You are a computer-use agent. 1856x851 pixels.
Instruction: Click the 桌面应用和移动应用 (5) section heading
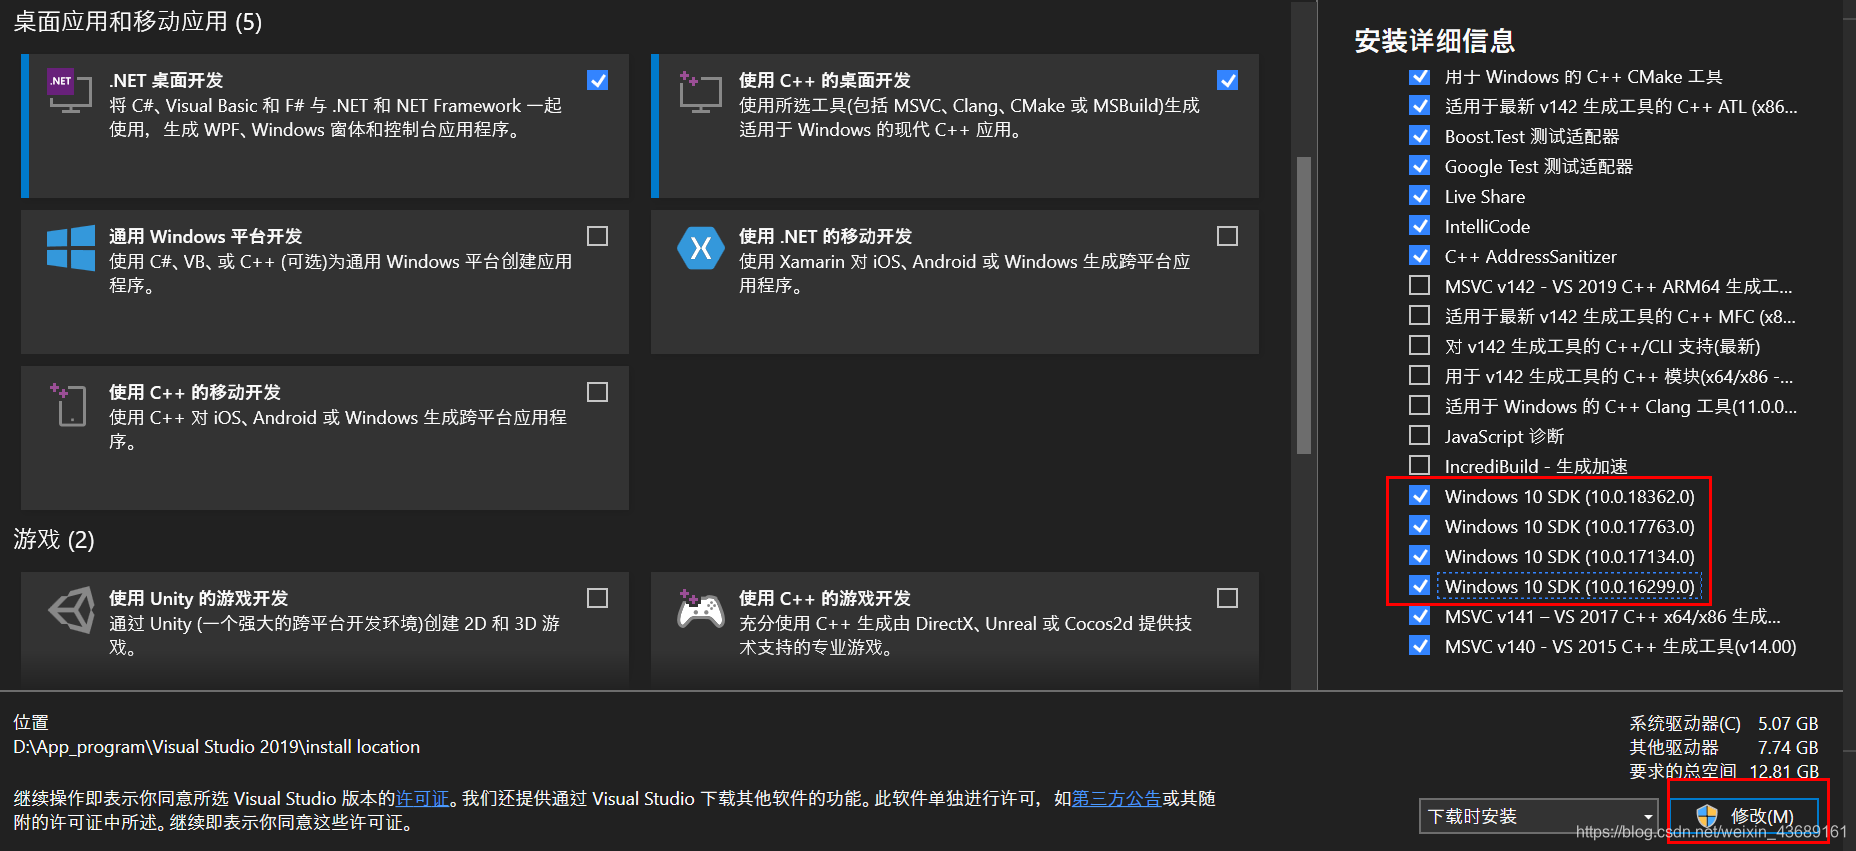(138, 22)
